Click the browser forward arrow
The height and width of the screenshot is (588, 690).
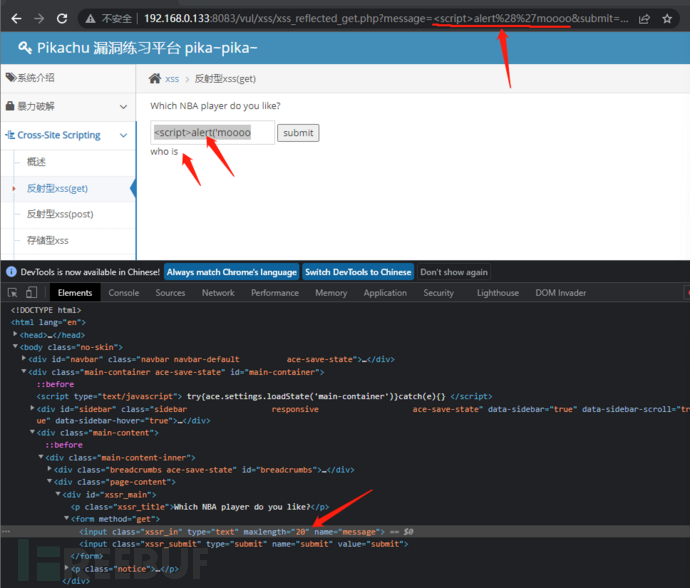[x=39, y=18]
